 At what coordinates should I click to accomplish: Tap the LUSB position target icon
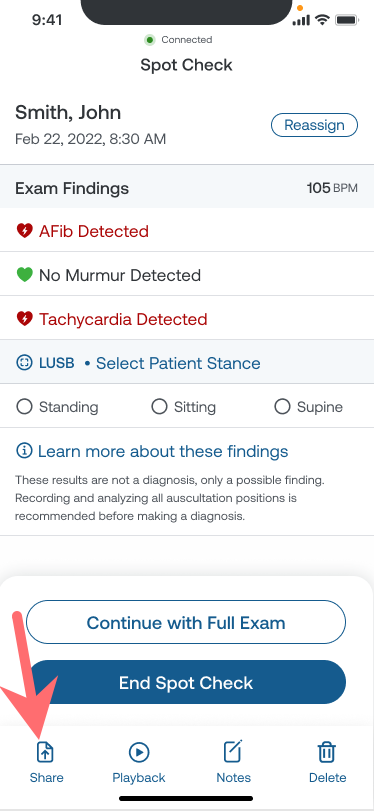[x=24, y=363]
